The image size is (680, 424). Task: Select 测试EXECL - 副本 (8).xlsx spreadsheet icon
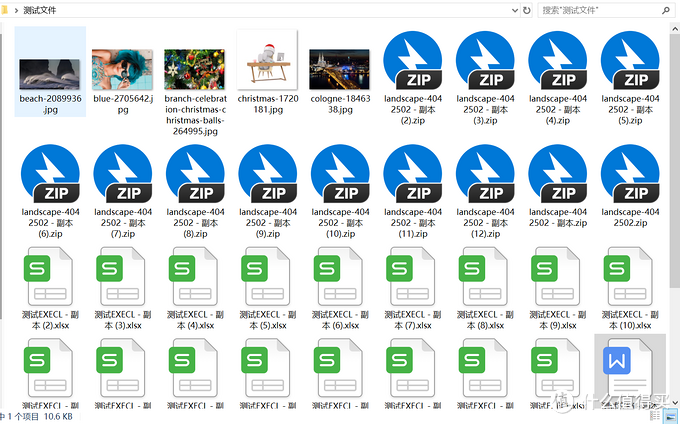(483, 276)
